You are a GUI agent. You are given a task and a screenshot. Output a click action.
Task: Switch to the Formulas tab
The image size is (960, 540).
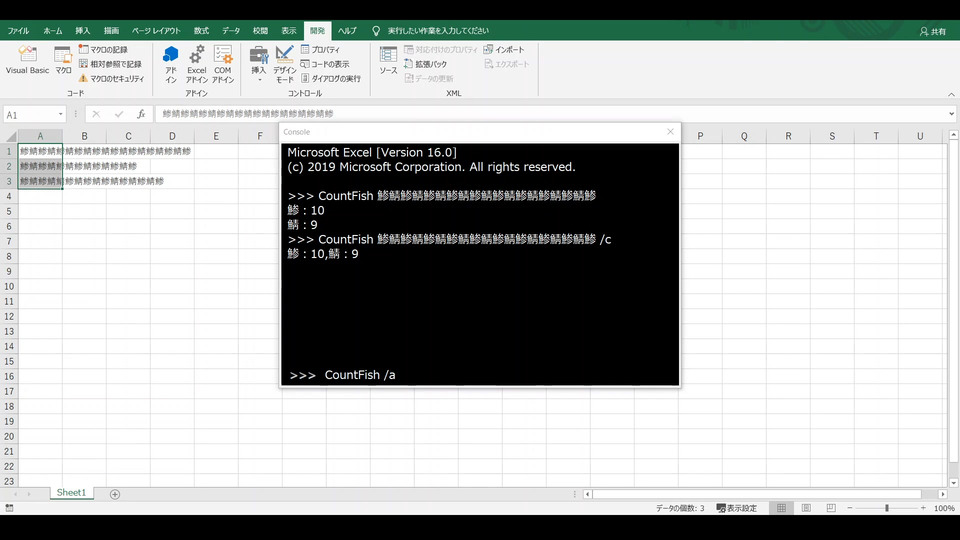coord(201,31)
